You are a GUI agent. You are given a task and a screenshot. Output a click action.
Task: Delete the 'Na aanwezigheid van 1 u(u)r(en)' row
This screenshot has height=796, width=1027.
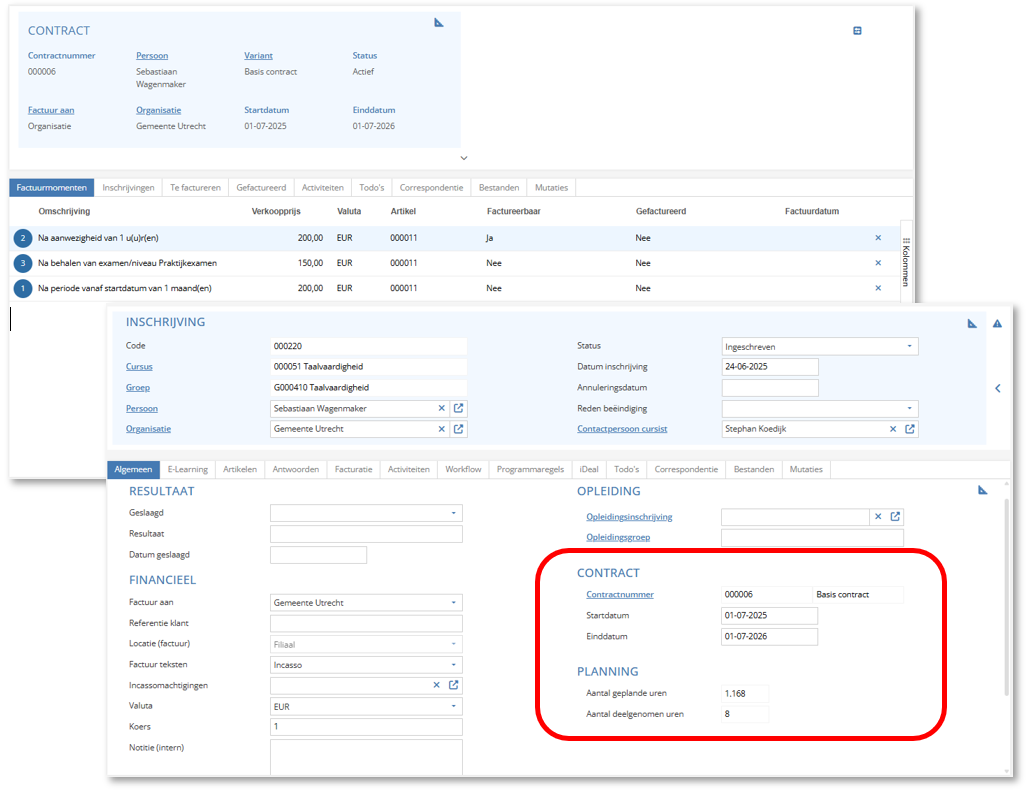[878, 238]
